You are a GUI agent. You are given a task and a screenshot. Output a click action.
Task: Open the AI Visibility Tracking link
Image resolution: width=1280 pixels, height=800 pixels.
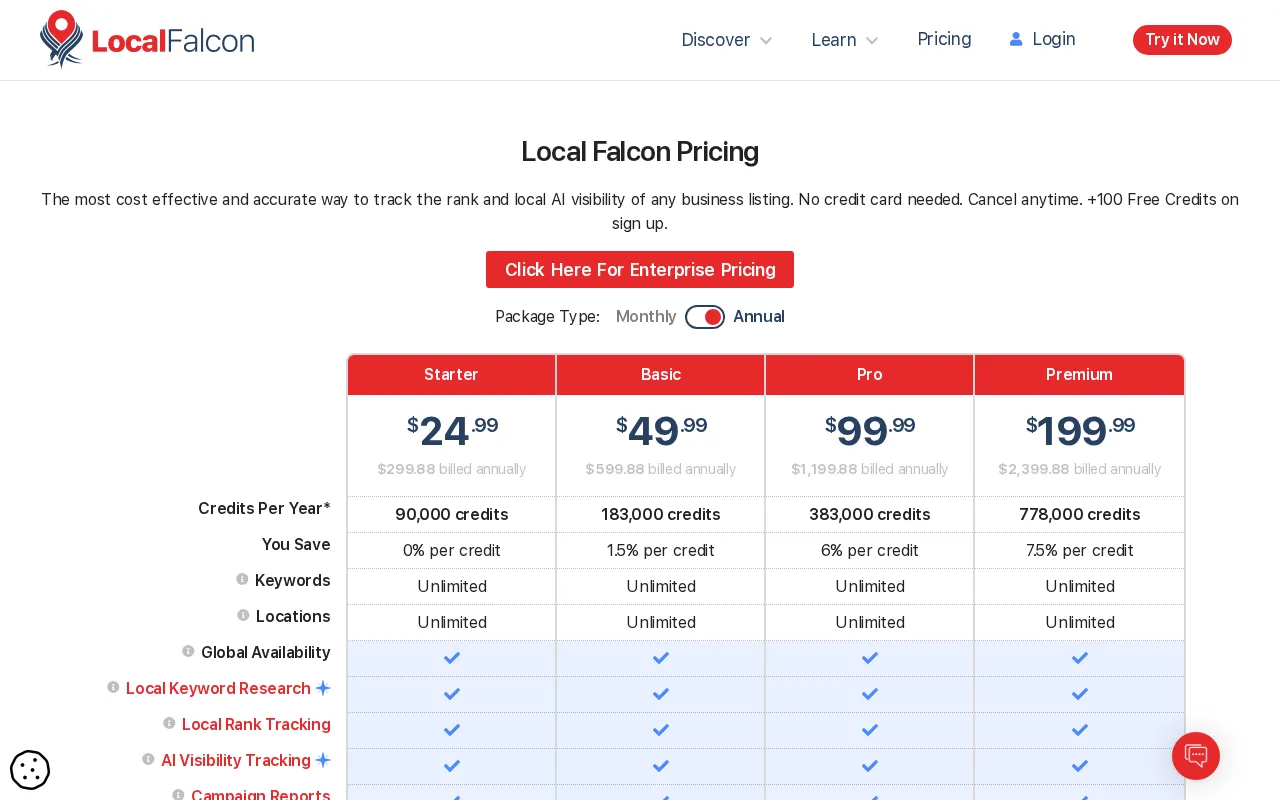click(x=236, y=760)
